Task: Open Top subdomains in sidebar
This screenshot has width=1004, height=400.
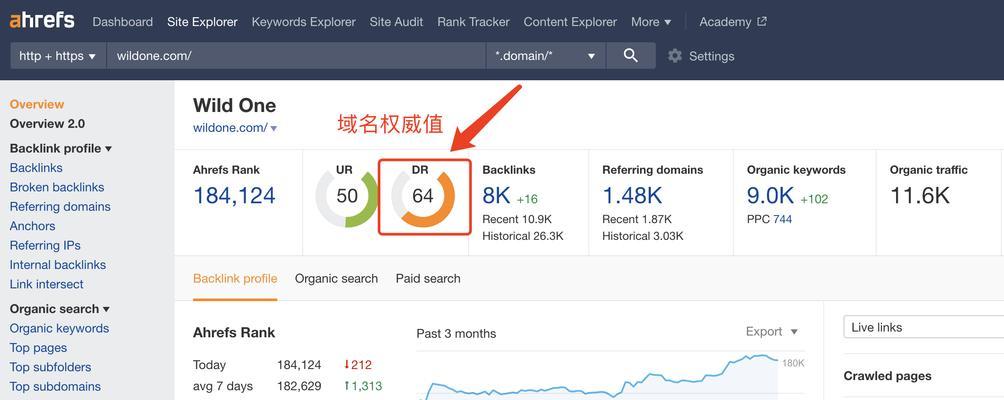Action: [55, 387]
